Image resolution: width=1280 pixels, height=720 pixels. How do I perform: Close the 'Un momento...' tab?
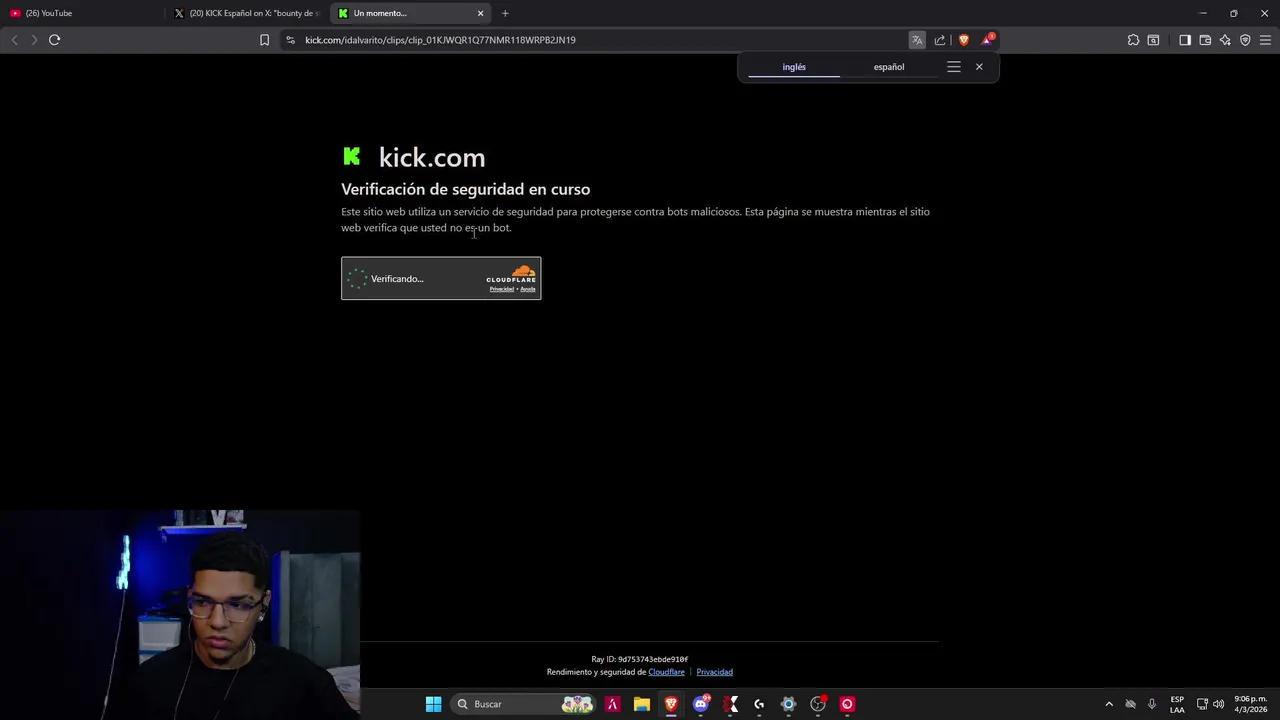pyautogui.click(x=480, y=13)
